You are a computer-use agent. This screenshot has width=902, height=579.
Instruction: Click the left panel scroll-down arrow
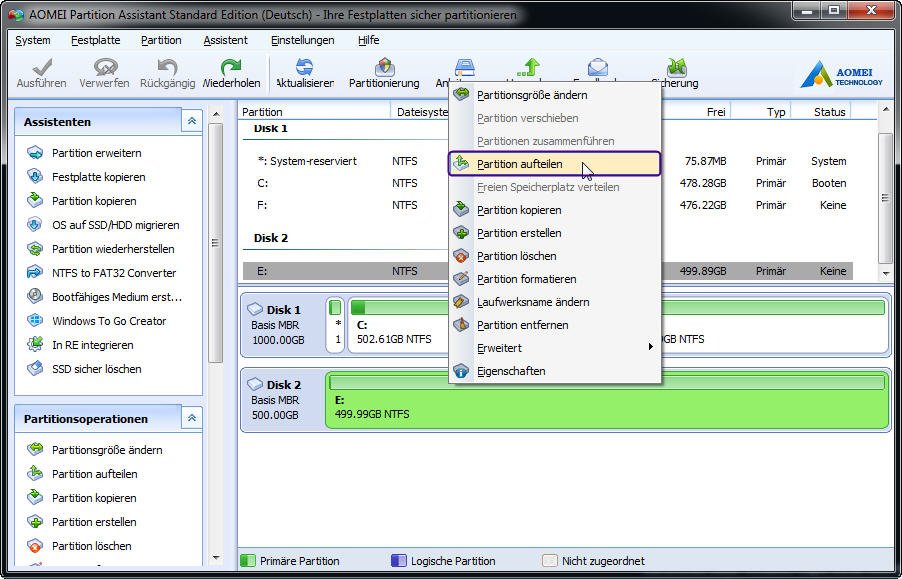point(216,557)
